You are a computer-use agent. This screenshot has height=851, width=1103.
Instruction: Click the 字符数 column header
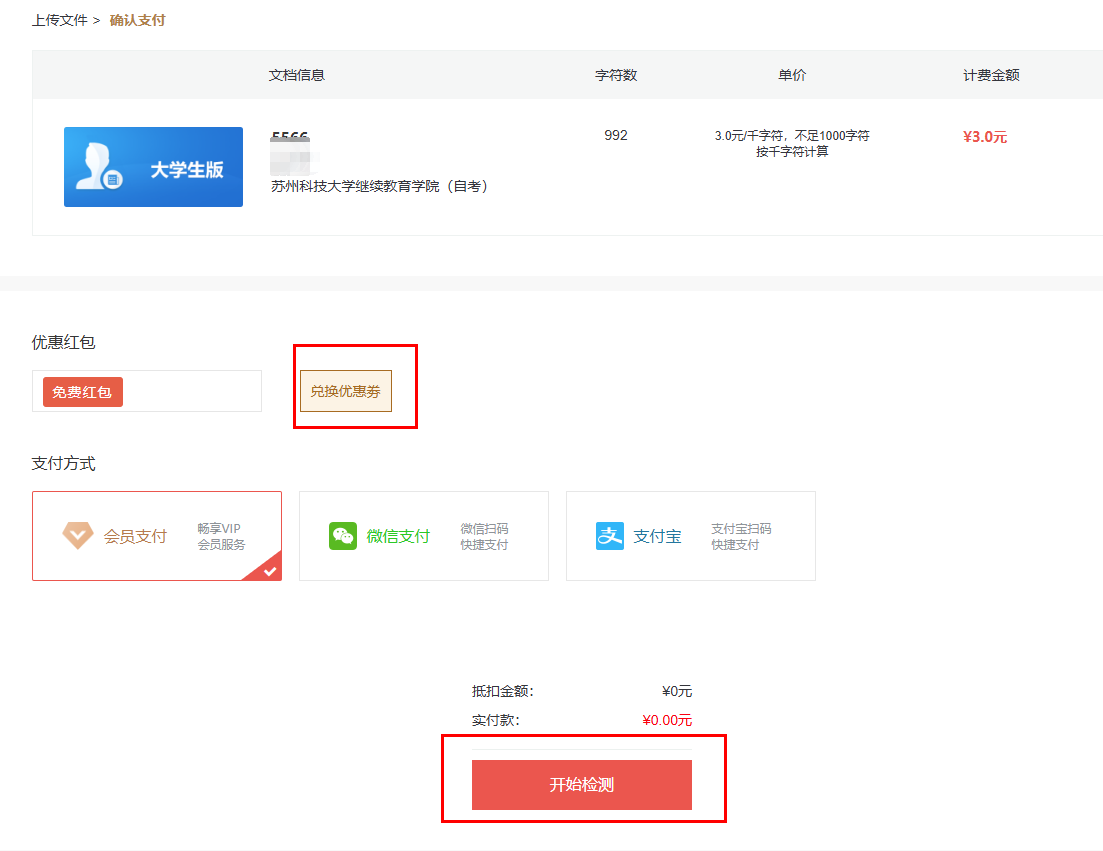tap(616, 75)
